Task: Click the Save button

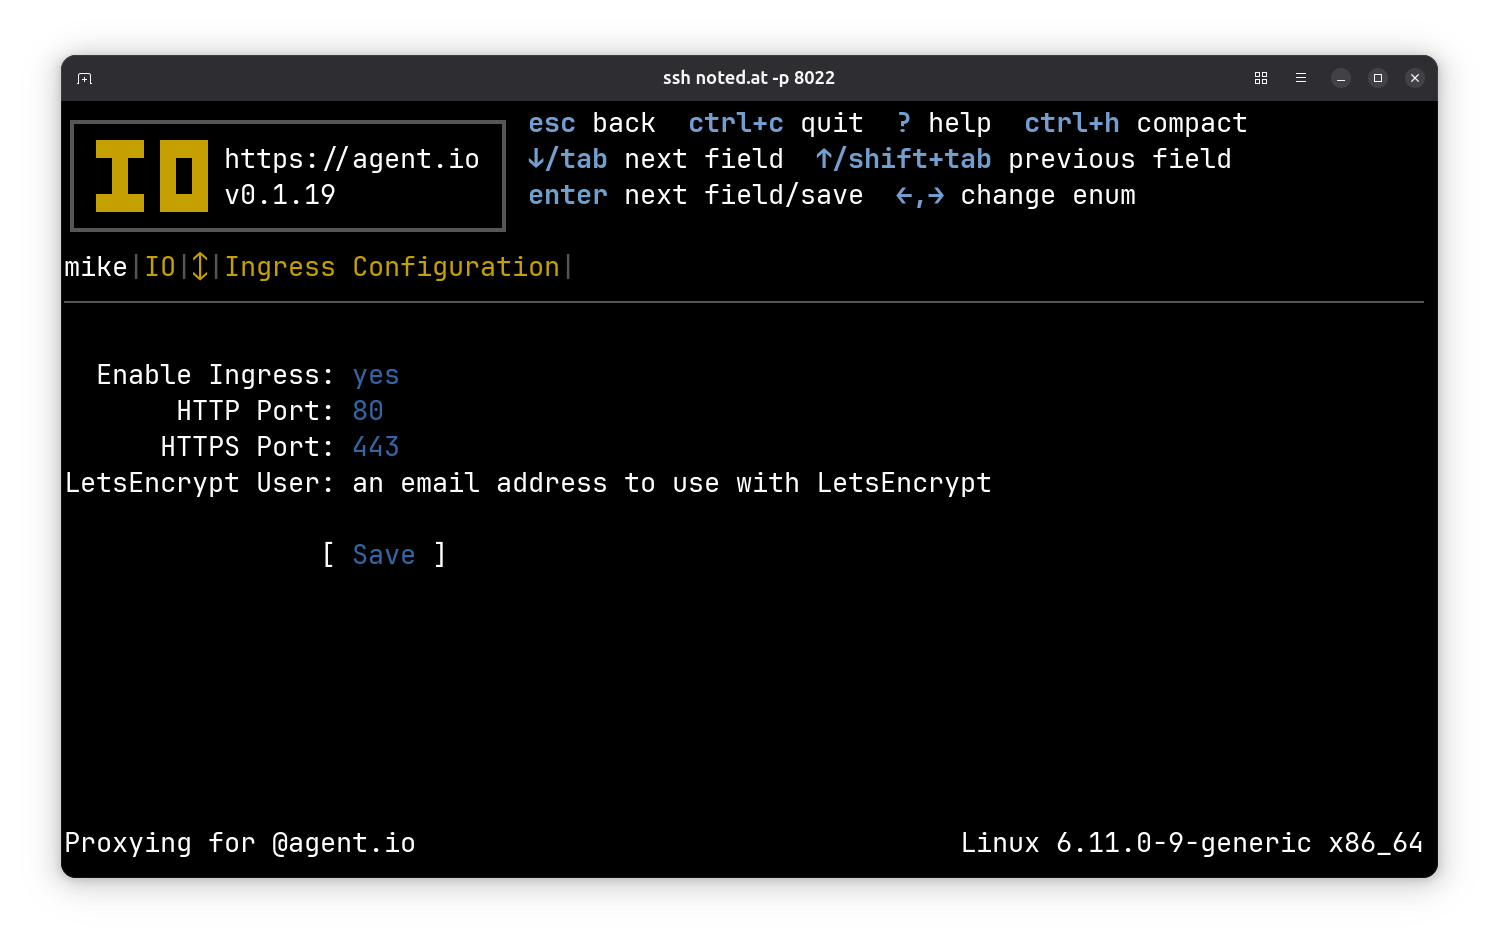Action: click(384, 555)
